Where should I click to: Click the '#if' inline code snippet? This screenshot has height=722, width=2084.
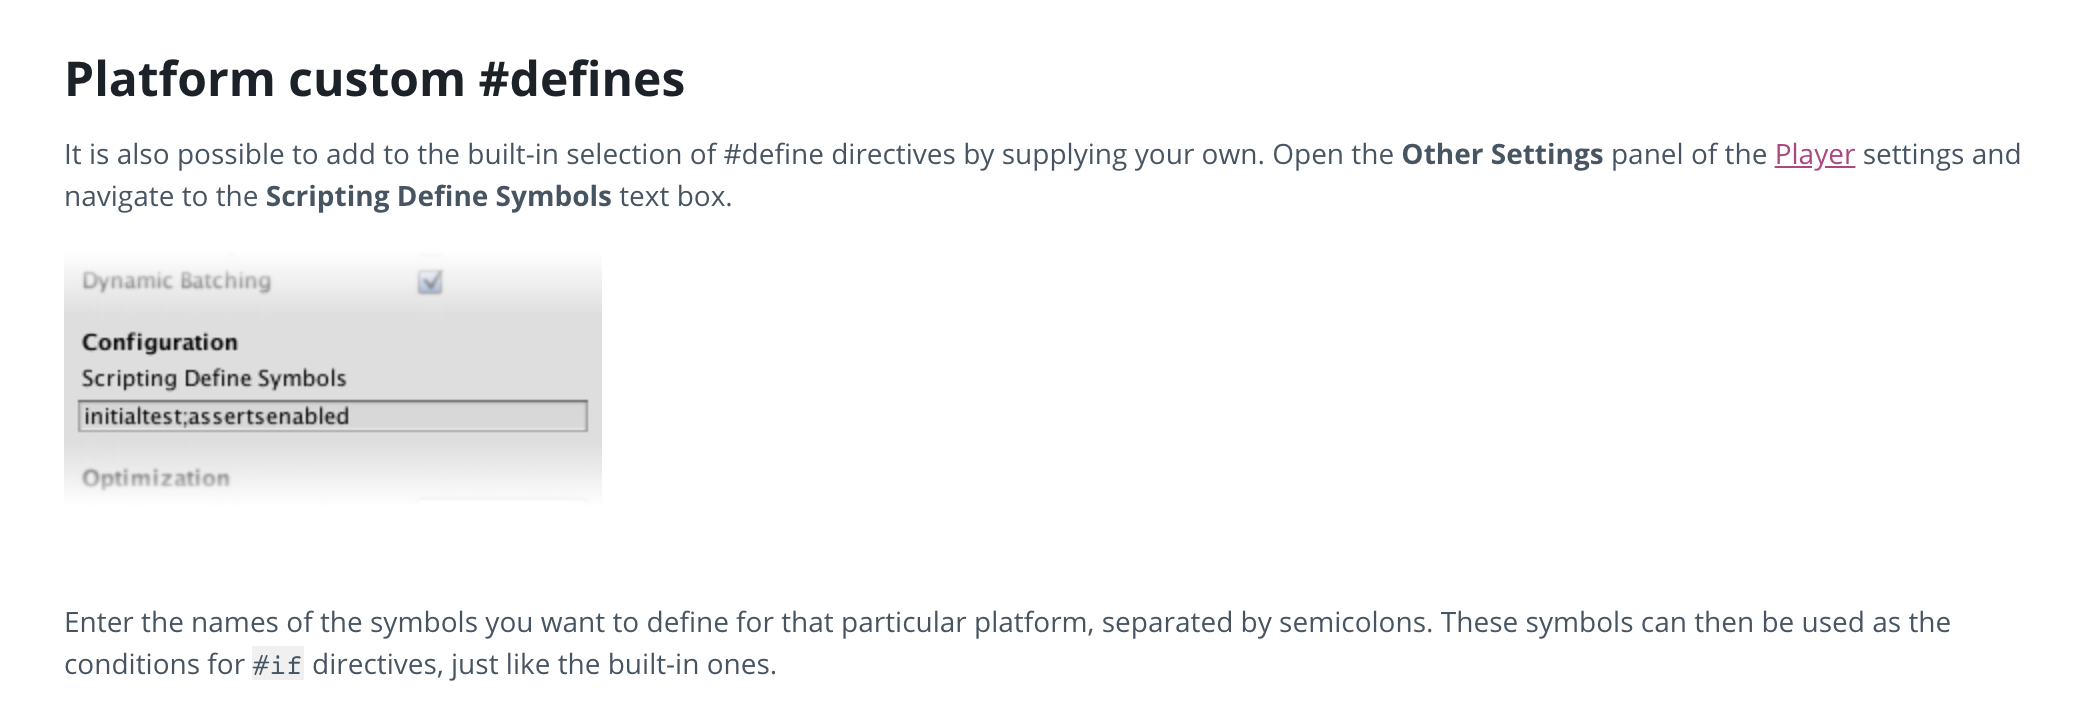click(277, 666)
